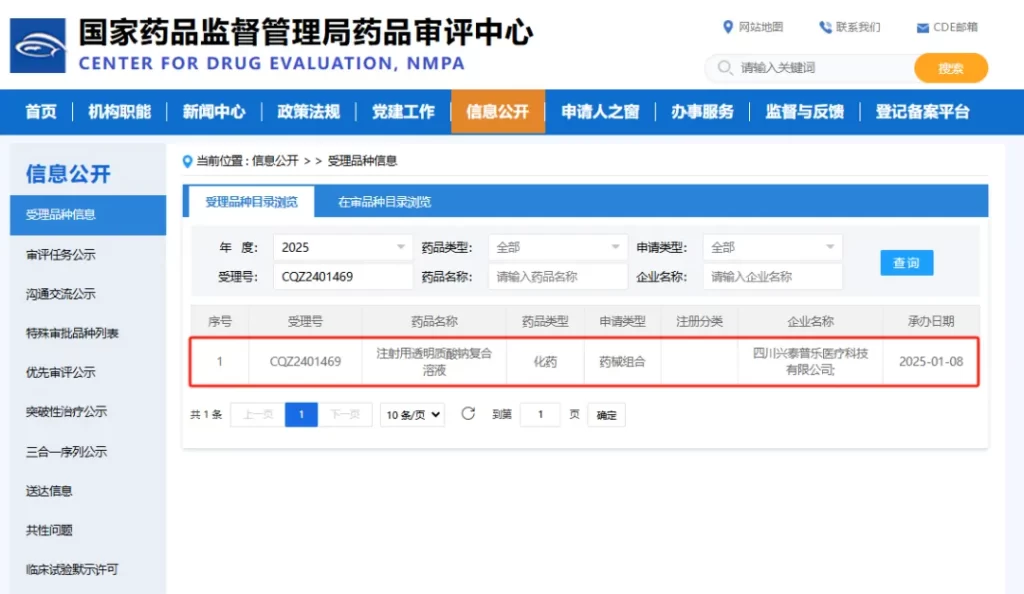Select 受理品种信息 in the sidebar
Screen dimensions: 1024x594
coord(88,215)
